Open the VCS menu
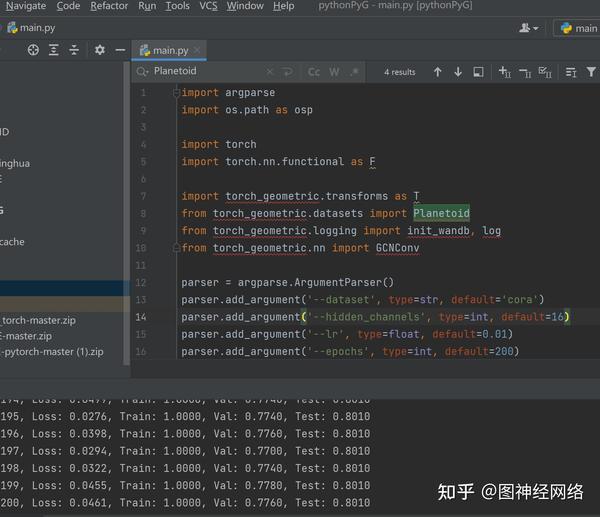The height and width of the screenshot is (517, 600). 208,6
